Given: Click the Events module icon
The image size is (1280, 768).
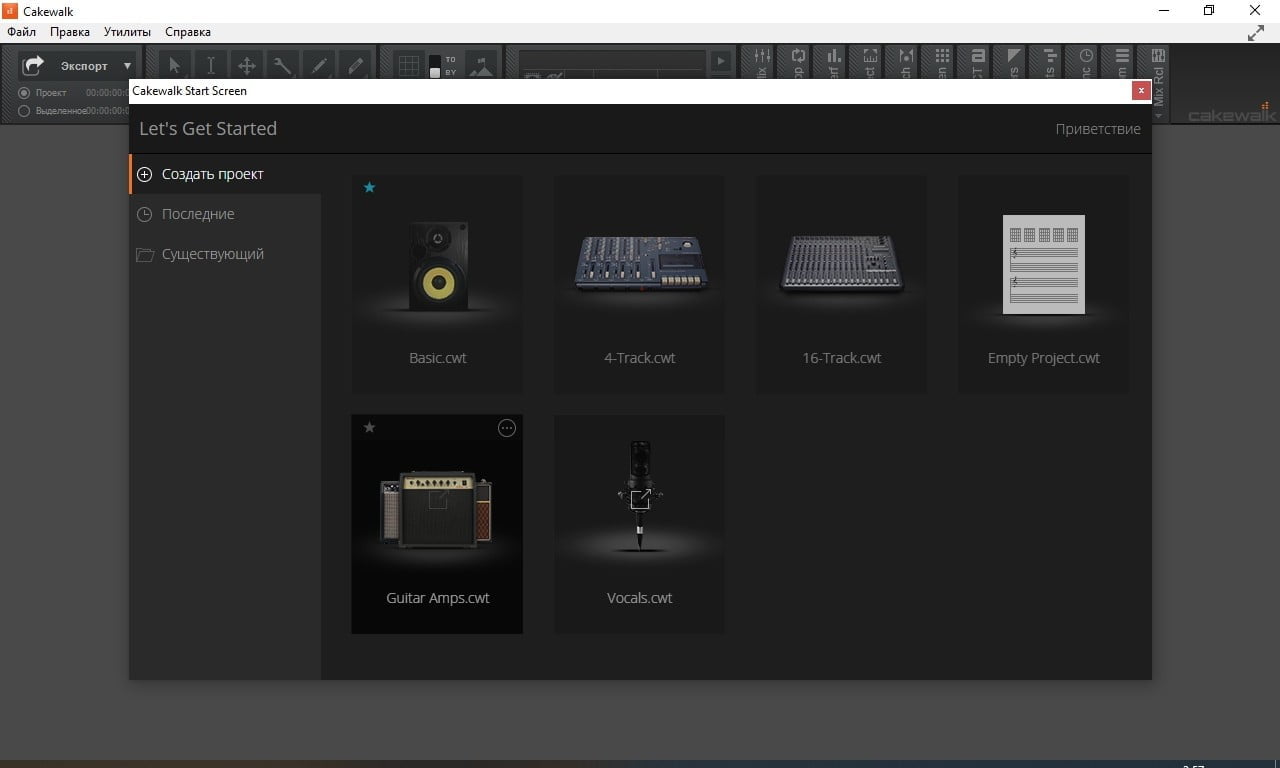Looking at the screenshot, I should tap(1050, 56).
